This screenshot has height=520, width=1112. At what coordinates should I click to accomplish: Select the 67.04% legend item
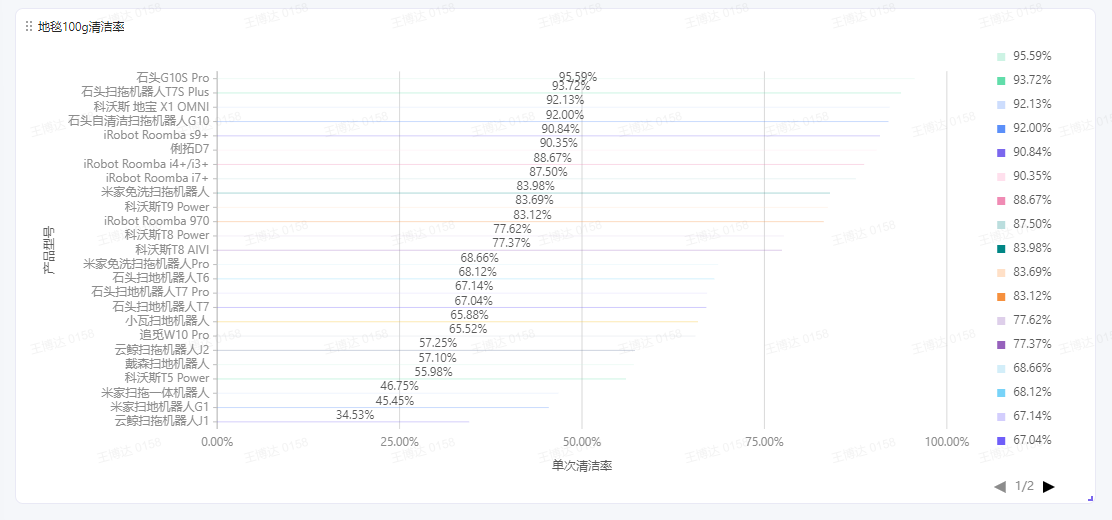point(1024,441)
